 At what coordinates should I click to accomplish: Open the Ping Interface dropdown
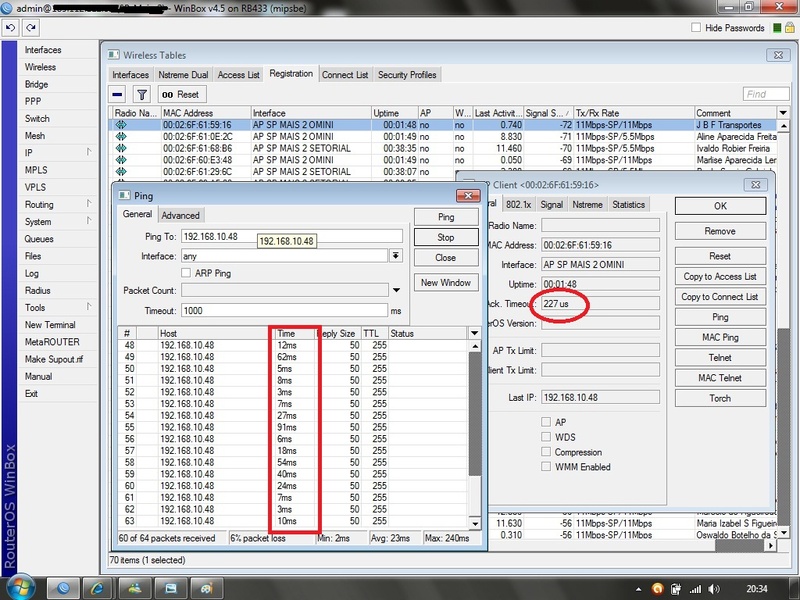coord(396,256)
